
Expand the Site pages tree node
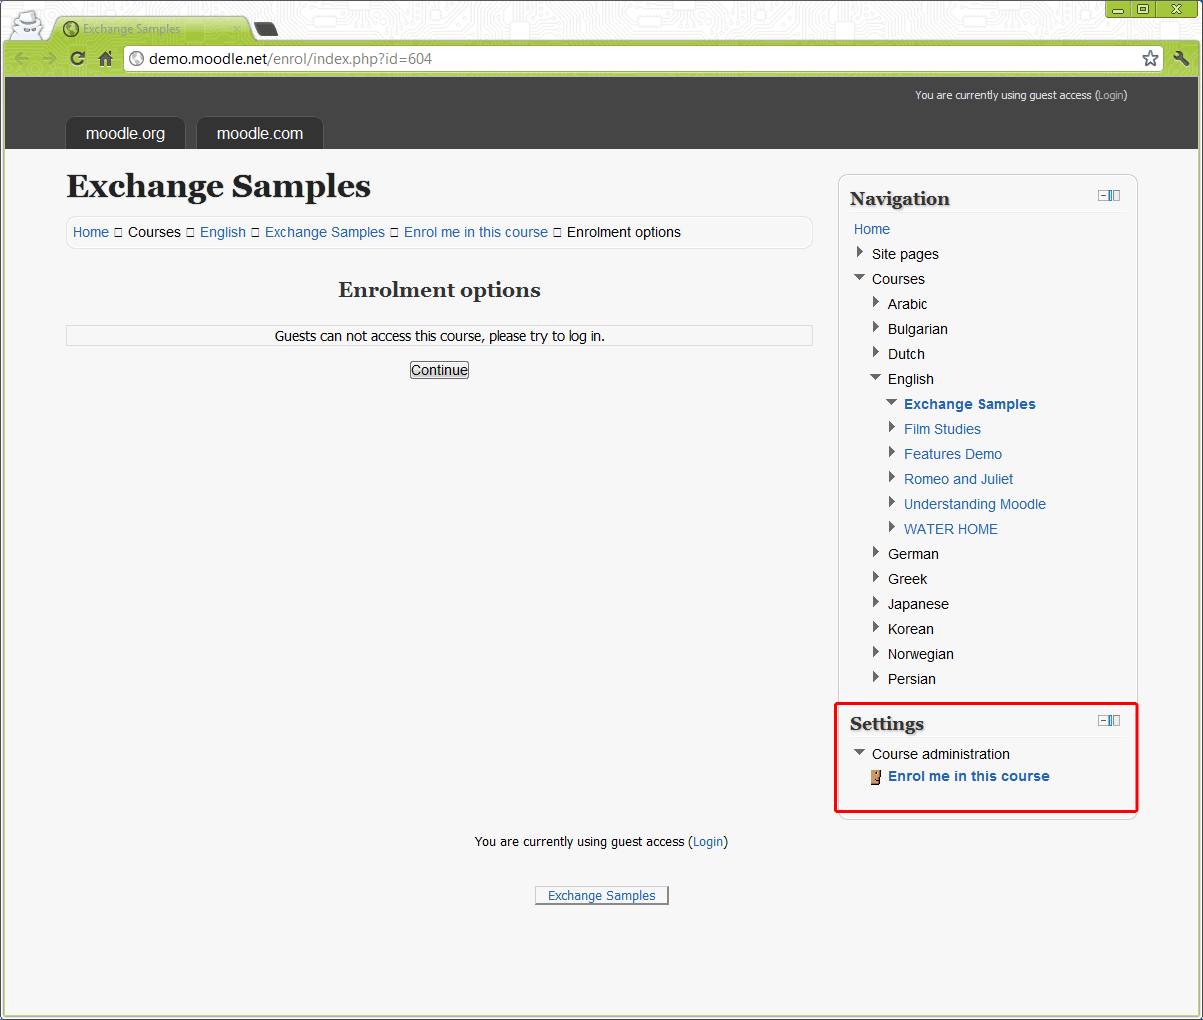click(860, 252)
